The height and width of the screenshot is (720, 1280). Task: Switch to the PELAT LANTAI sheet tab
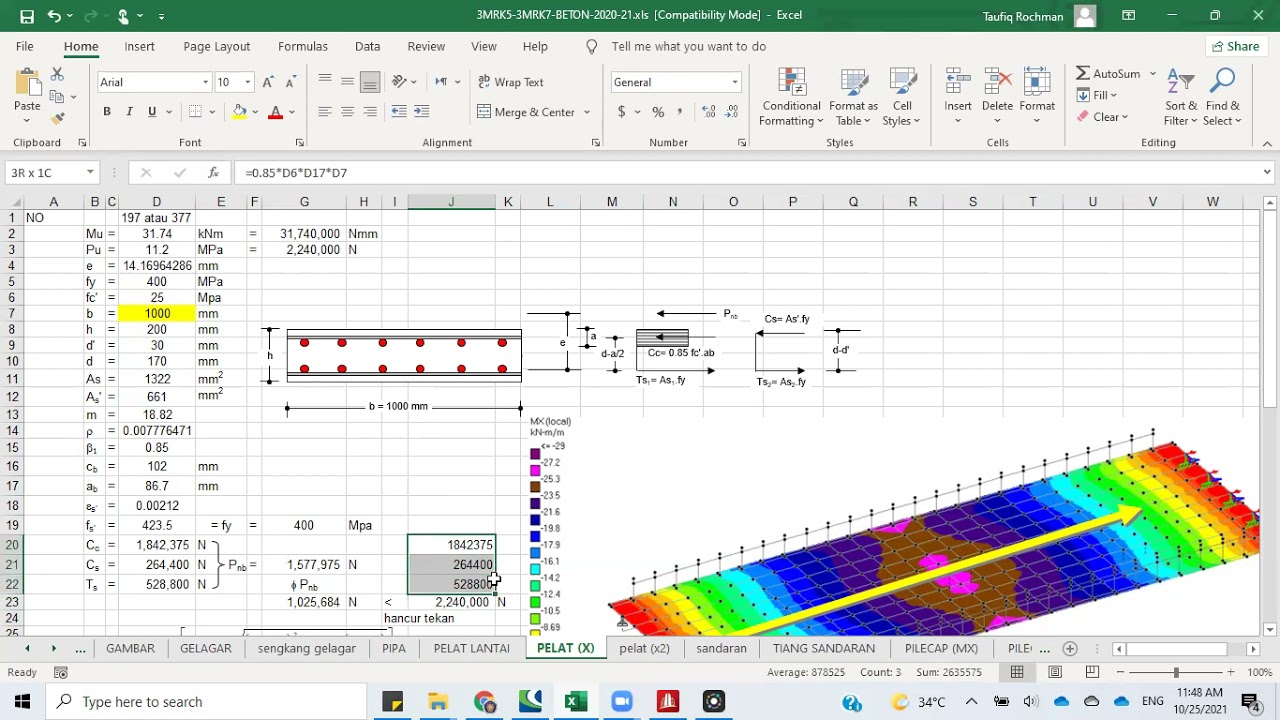pos(471,648)
